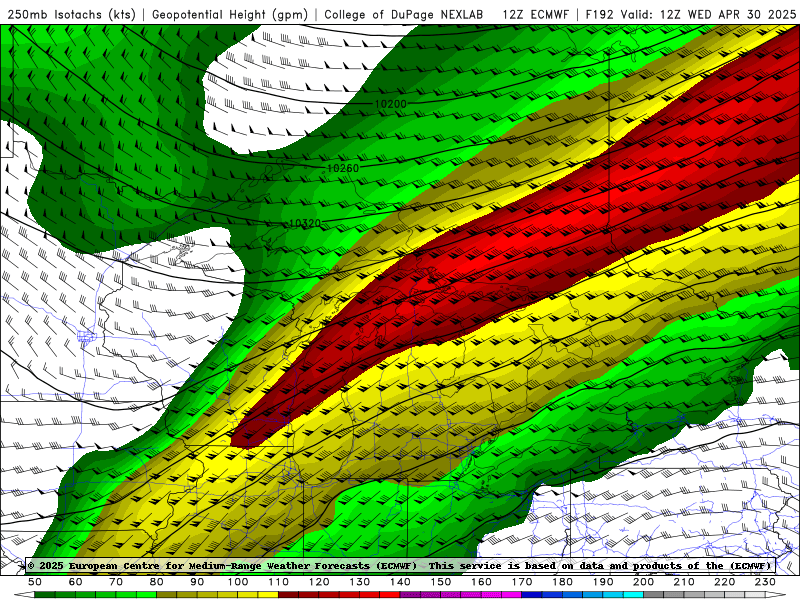Click the "F192 Valid: 12Z WED APR 30 2025" text
The height and width of the screenshot is (600, 800).
tap(691, 15)
